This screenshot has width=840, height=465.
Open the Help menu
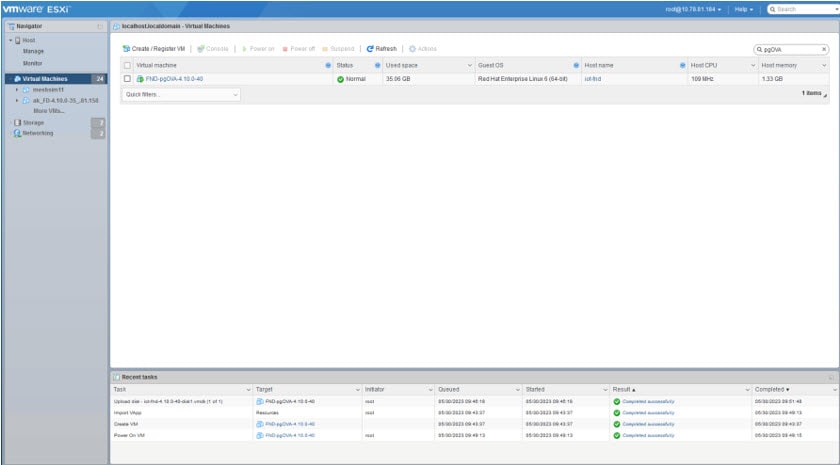click(744, 9)
